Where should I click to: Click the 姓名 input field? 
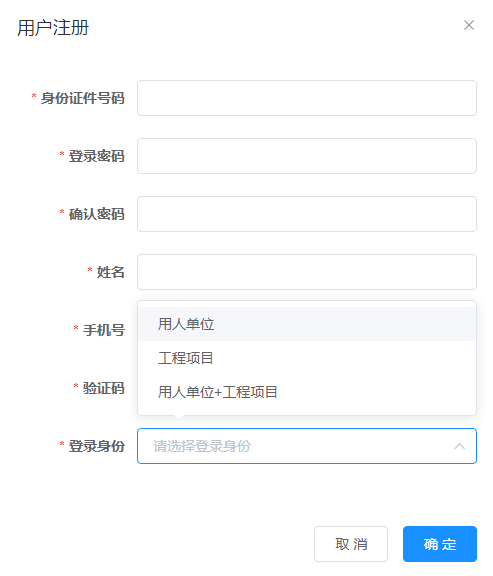pos(307,272)
